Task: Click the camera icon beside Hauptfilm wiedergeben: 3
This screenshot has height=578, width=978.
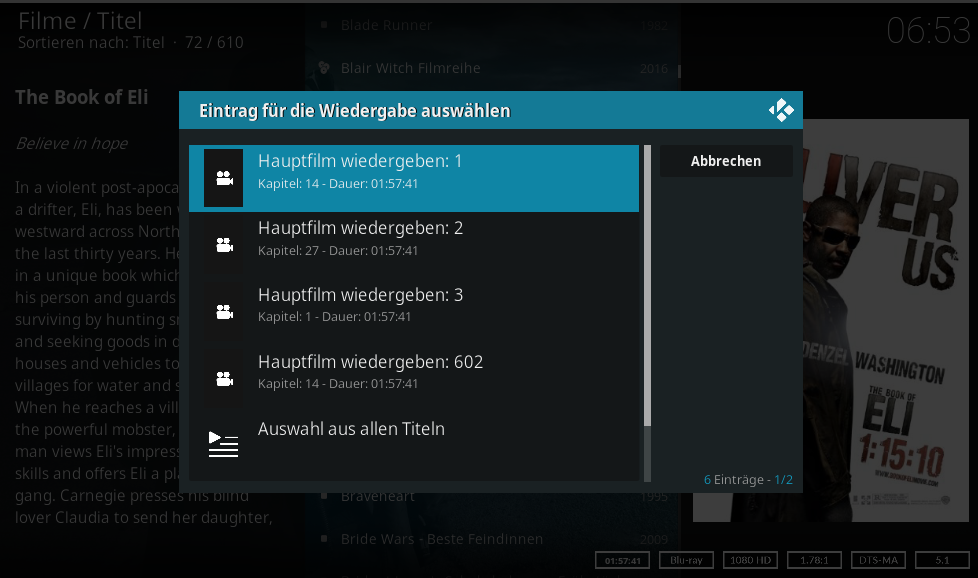Action: pyautogui.click(x=224, y=312)
